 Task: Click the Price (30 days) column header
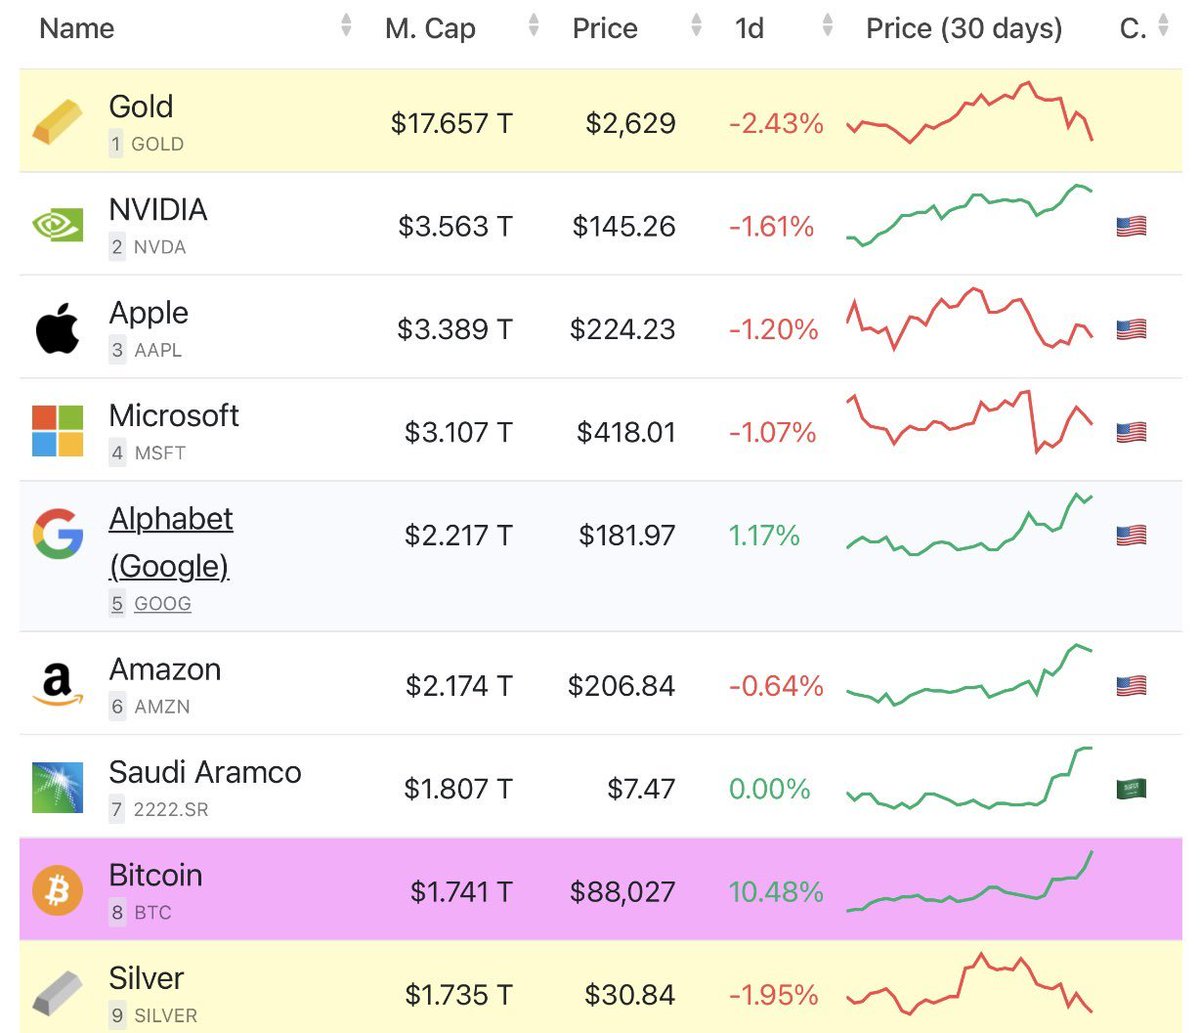tap(964, 28)
